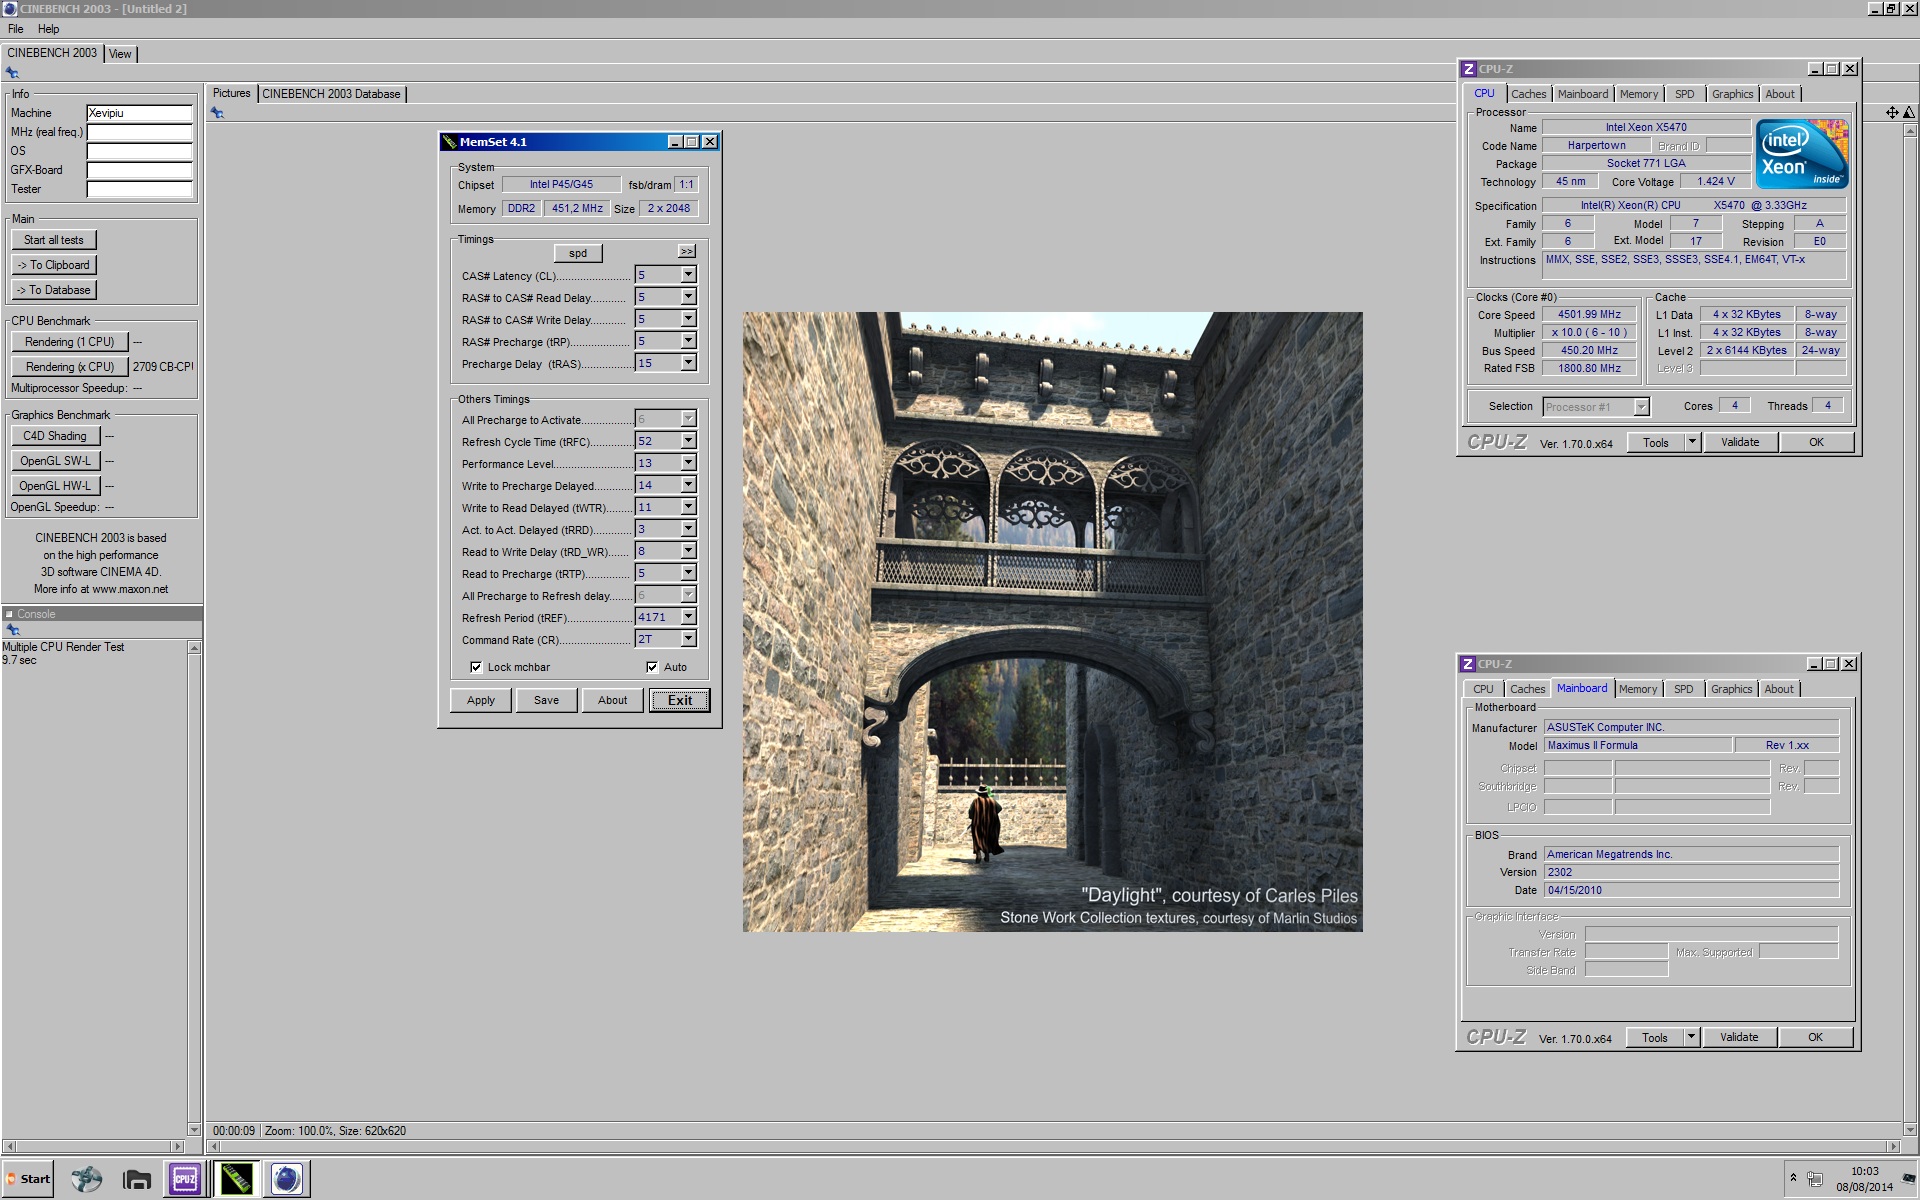
Task: Click the Start all tests button
Action: point(54,240)
